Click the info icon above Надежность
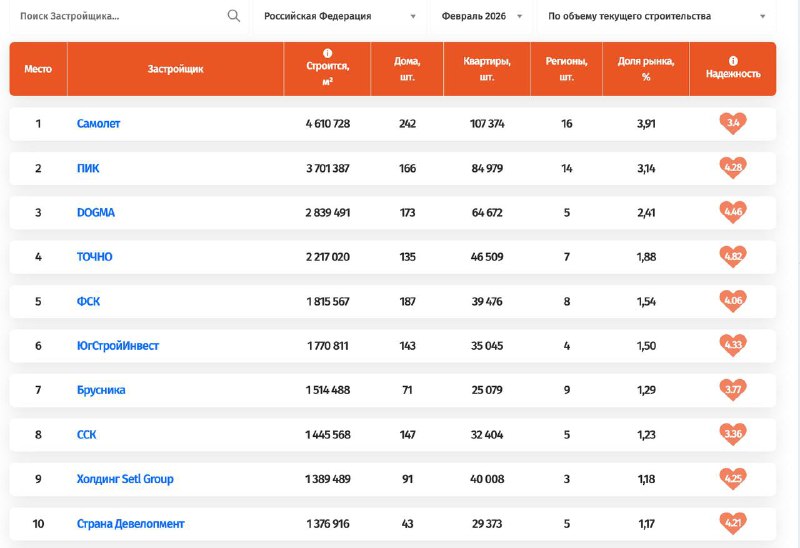Screen dimensions: 800x548 [x=733, y=60]
